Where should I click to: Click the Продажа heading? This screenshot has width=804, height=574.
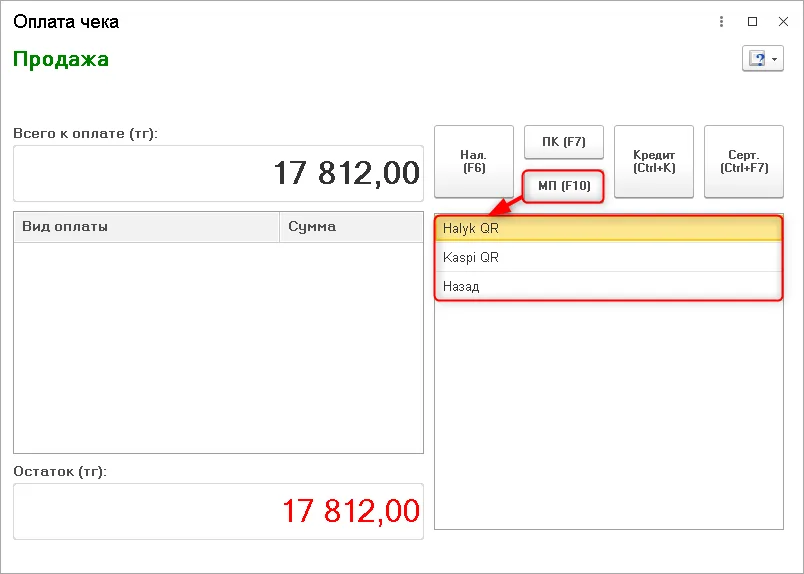(x=61, y=60)
